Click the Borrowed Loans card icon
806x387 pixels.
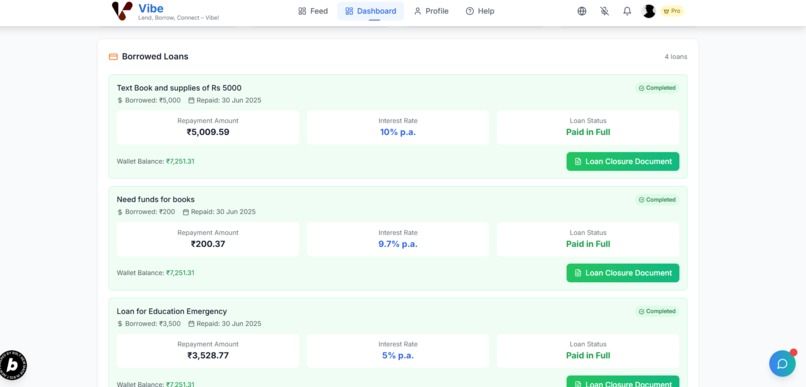tap(113, 57)
